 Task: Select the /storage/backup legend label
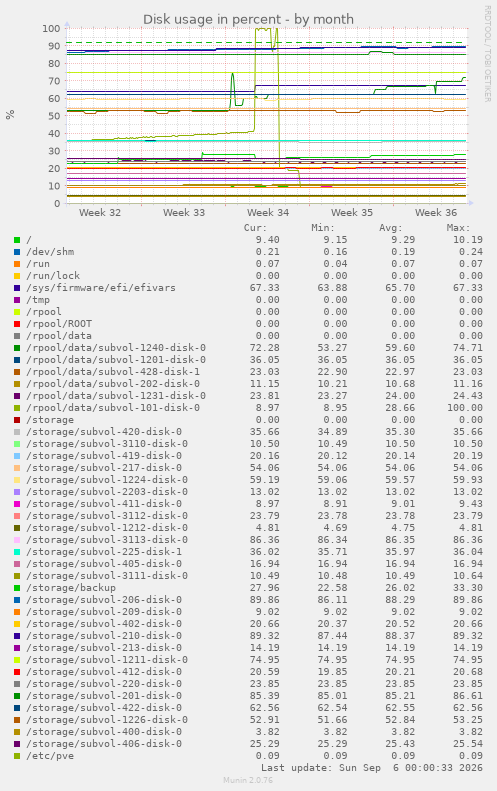coord(71,588)
